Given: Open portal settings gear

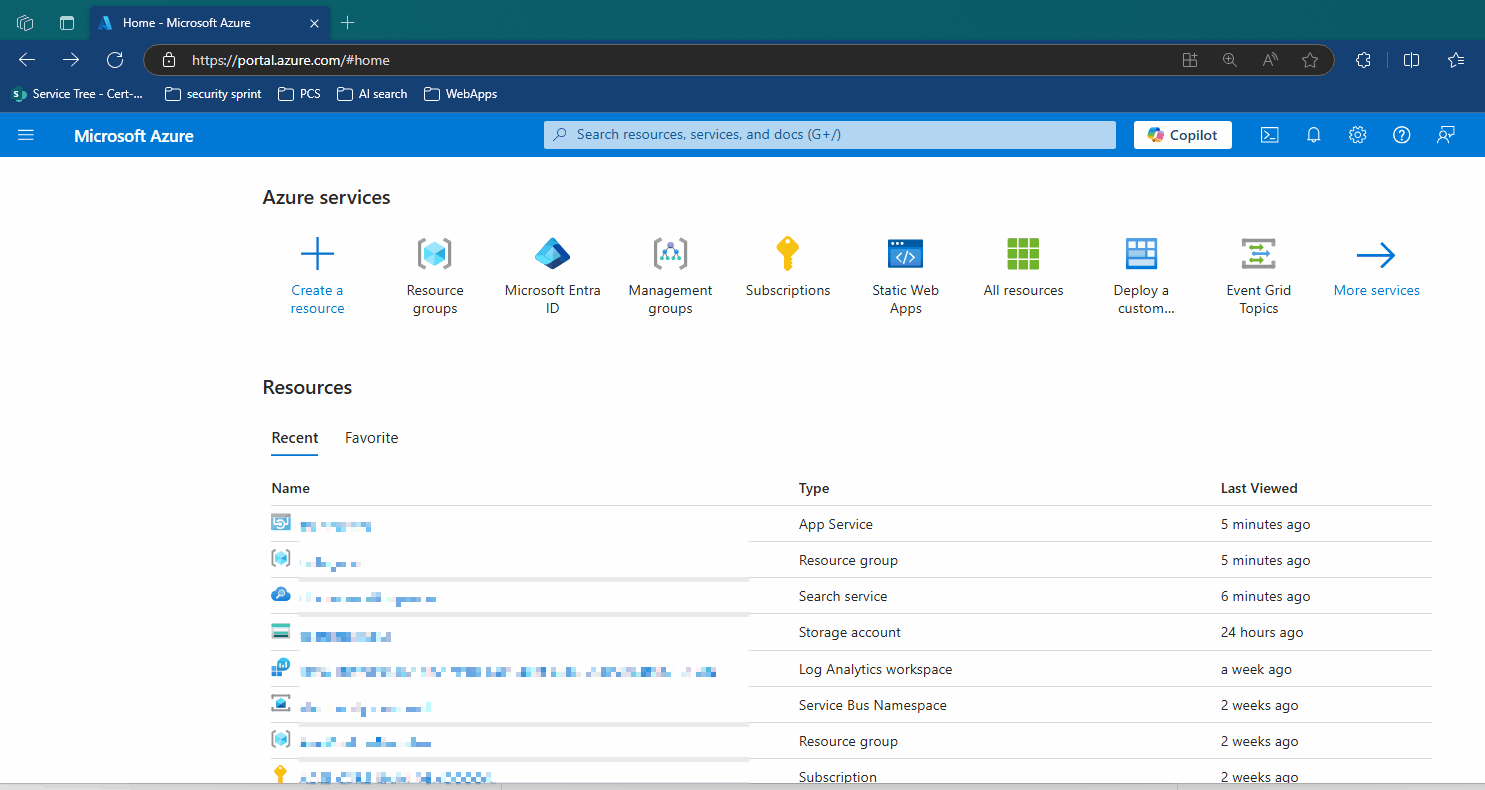Looking at the screenshot, I should point(1357,135).
